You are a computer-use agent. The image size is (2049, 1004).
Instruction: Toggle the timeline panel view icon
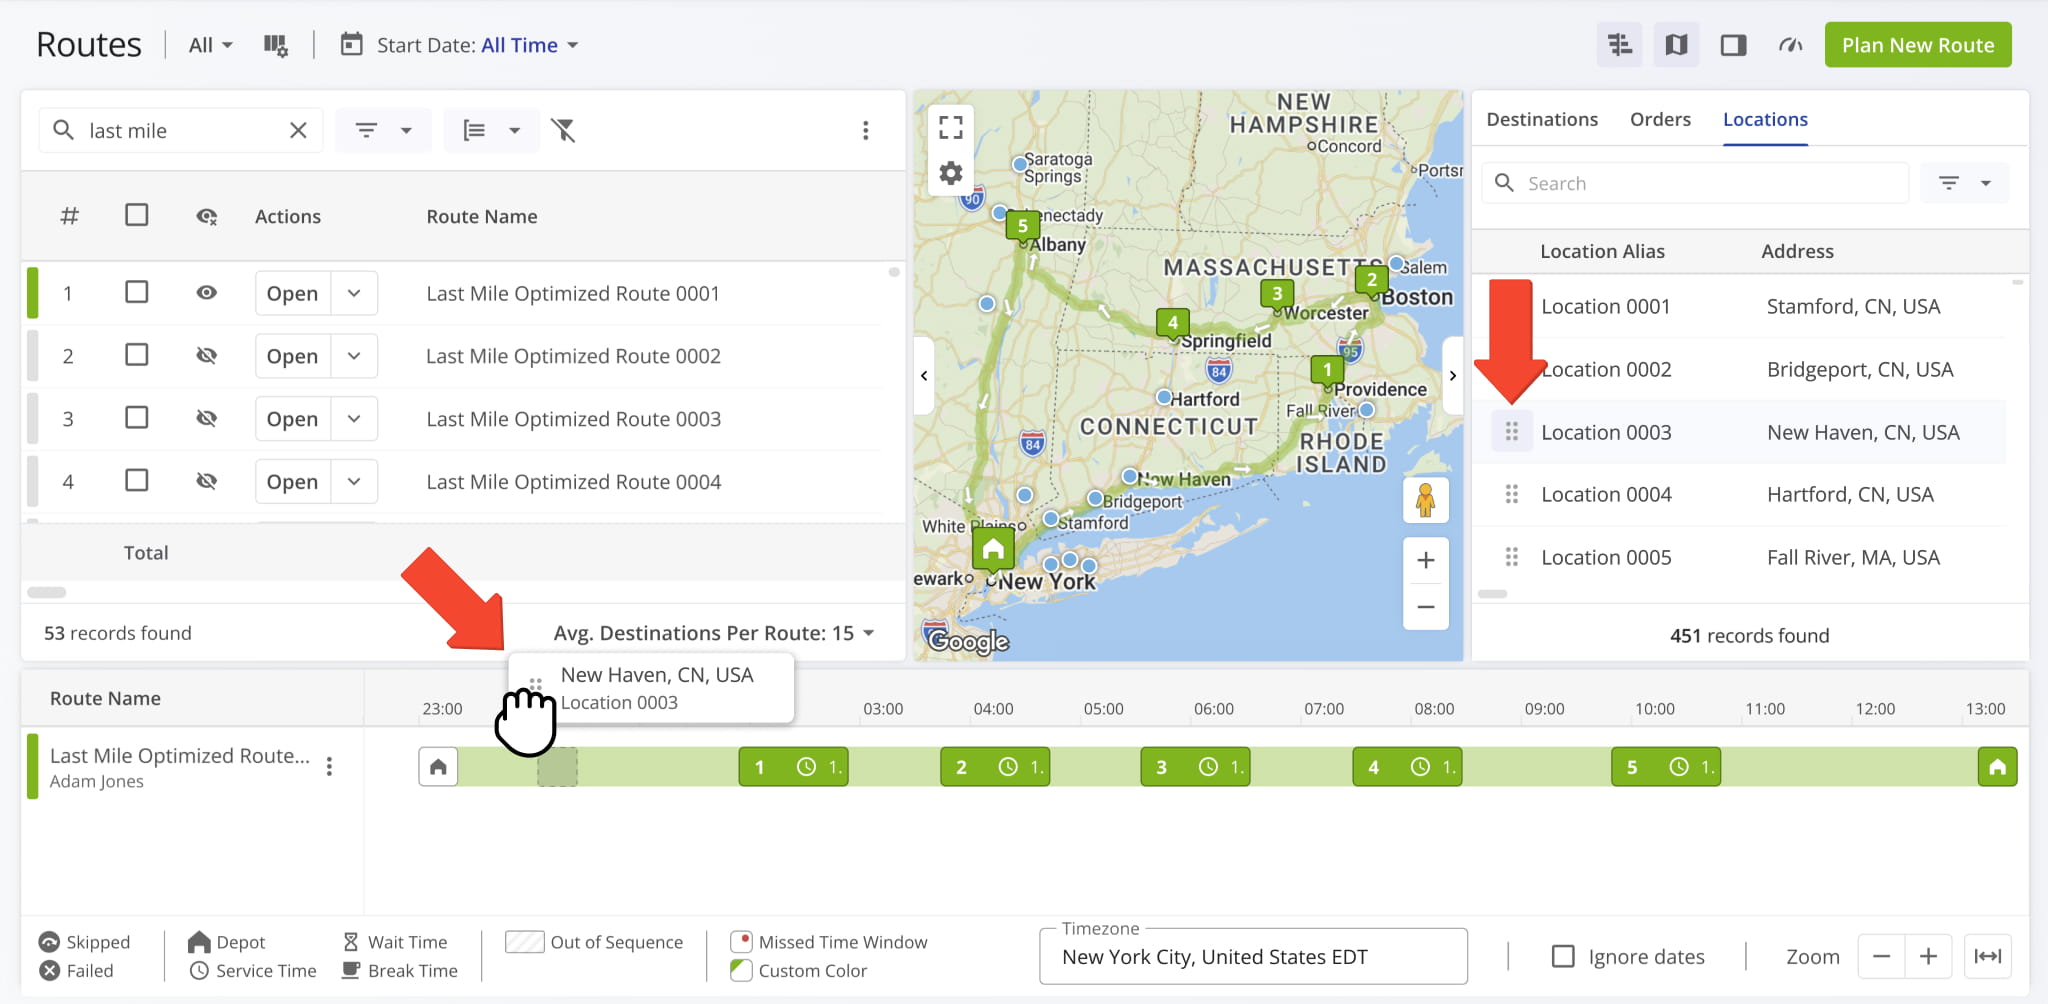point(1619,45)
